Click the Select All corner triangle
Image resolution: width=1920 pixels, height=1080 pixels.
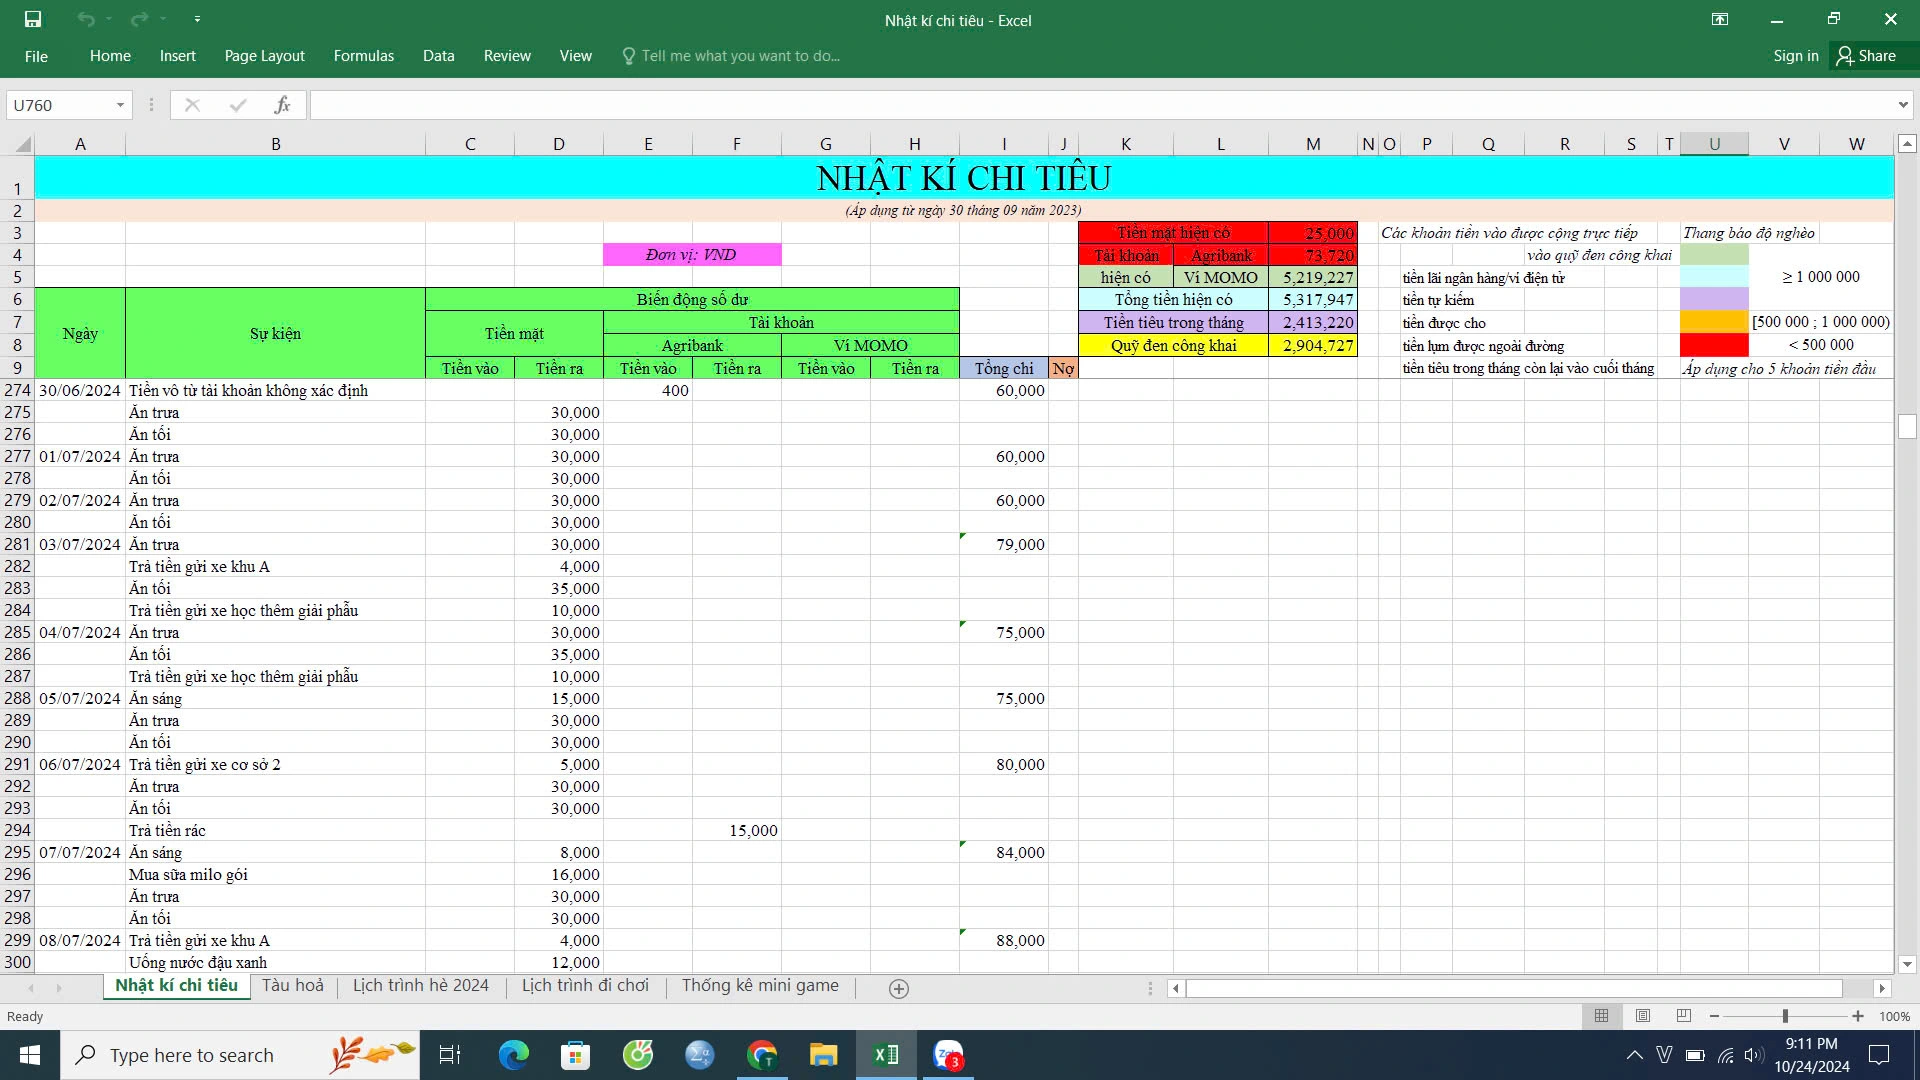[x=21, y=145]
